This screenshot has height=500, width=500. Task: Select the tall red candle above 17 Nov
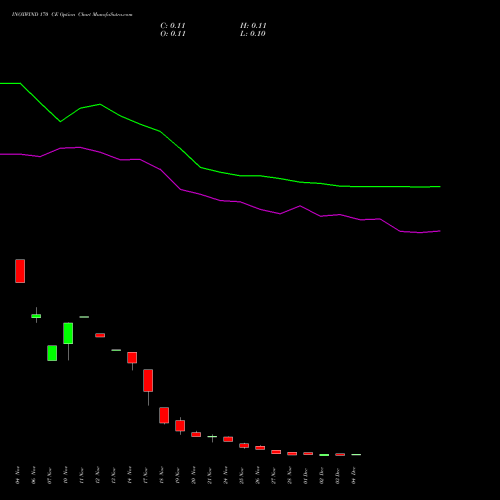148,380
